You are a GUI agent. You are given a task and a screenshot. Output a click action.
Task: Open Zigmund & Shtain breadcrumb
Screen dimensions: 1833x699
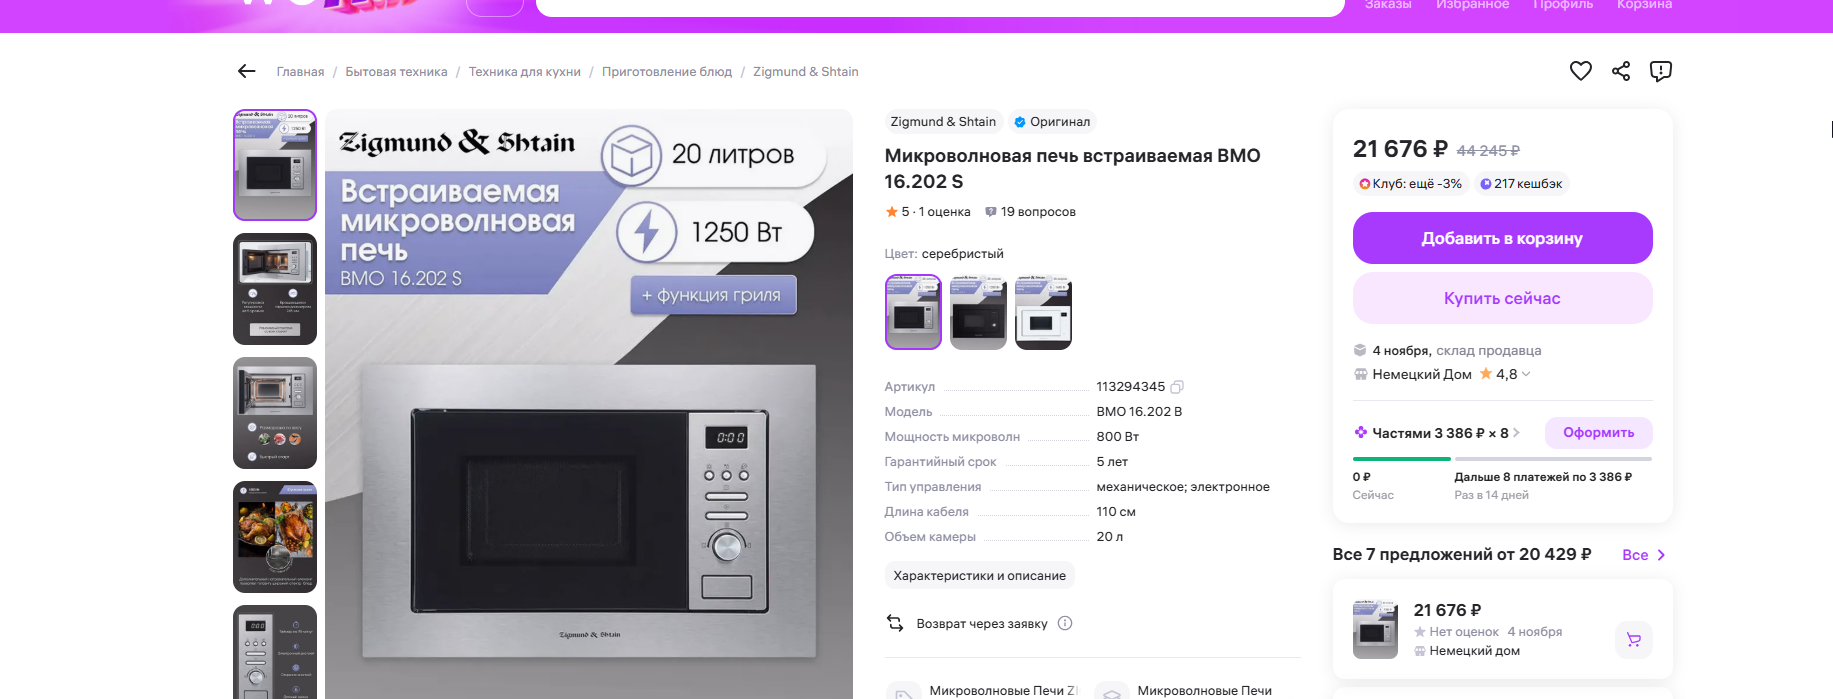tap(806, 72)
